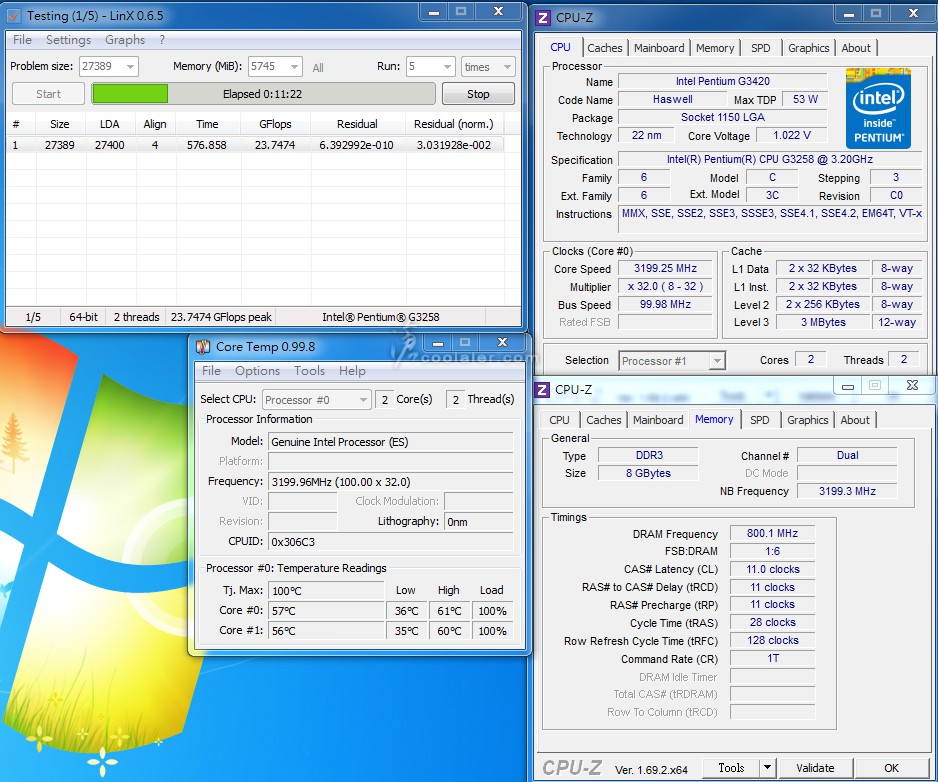938x782 pixels.
Task: Click the Intel Inside Pentium logo
Action: [x=878, y=108]
